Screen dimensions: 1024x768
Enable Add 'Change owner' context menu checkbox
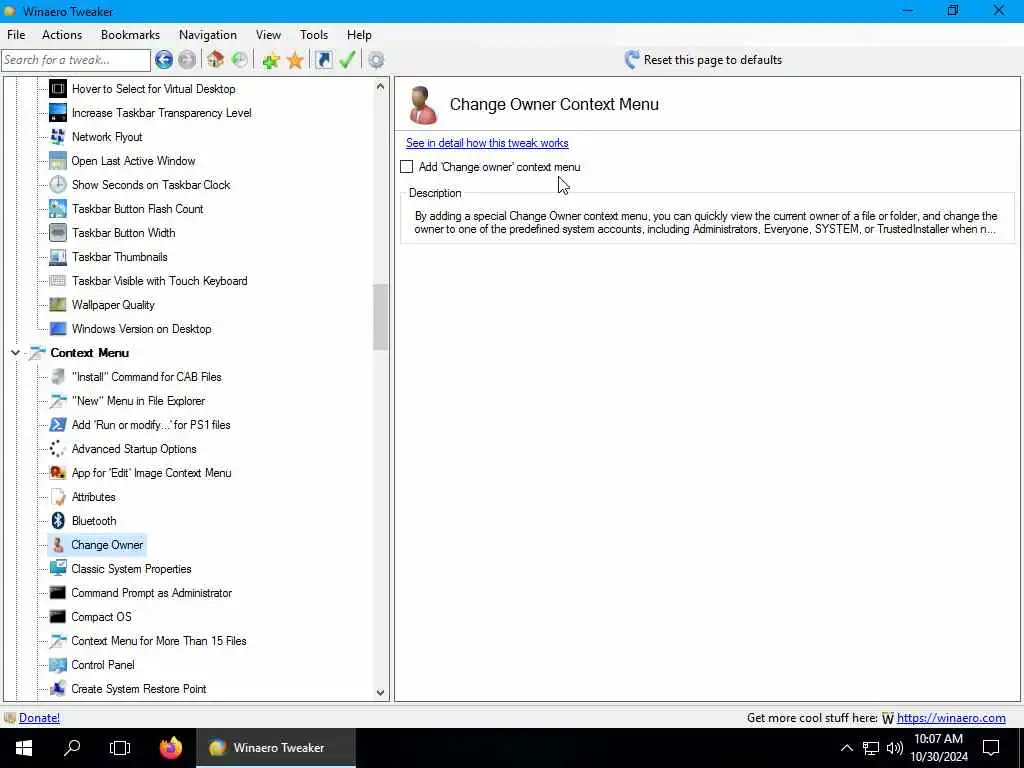coord(406,167)
